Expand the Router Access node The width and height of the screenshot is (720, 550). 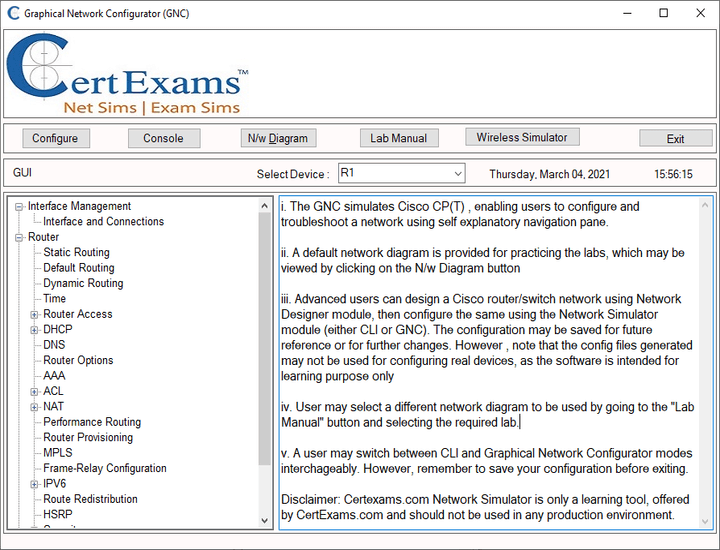pos(34,315)
